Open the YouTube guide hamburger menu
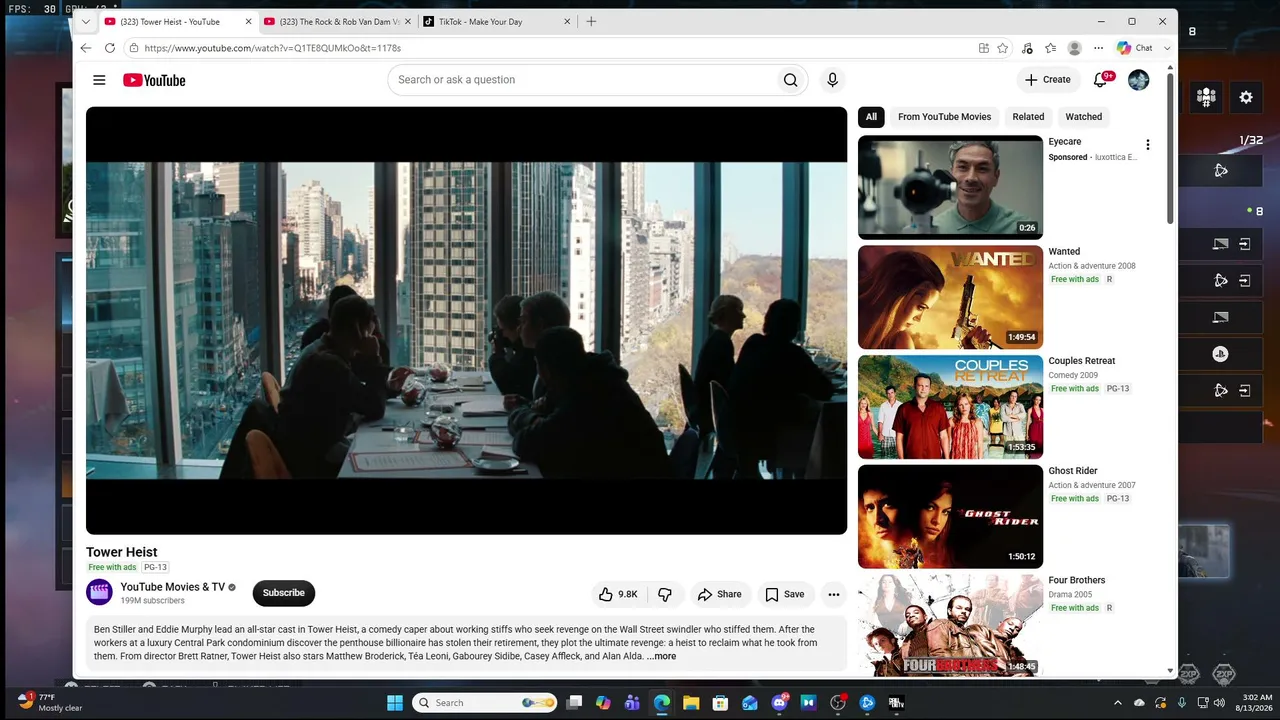Screen dimensions: 1280x720 (x=99, y=80)
